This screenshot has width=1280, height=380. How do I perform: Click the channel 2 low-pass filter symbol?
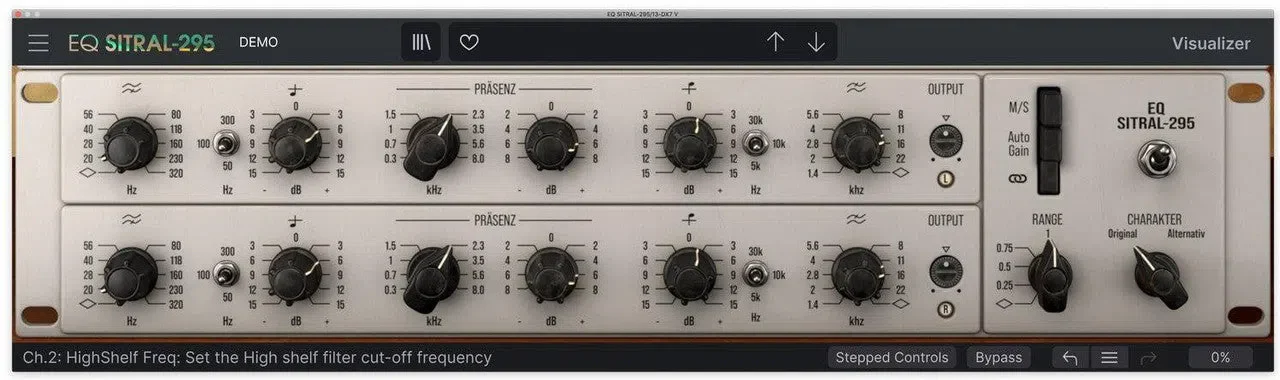(857, 218)
